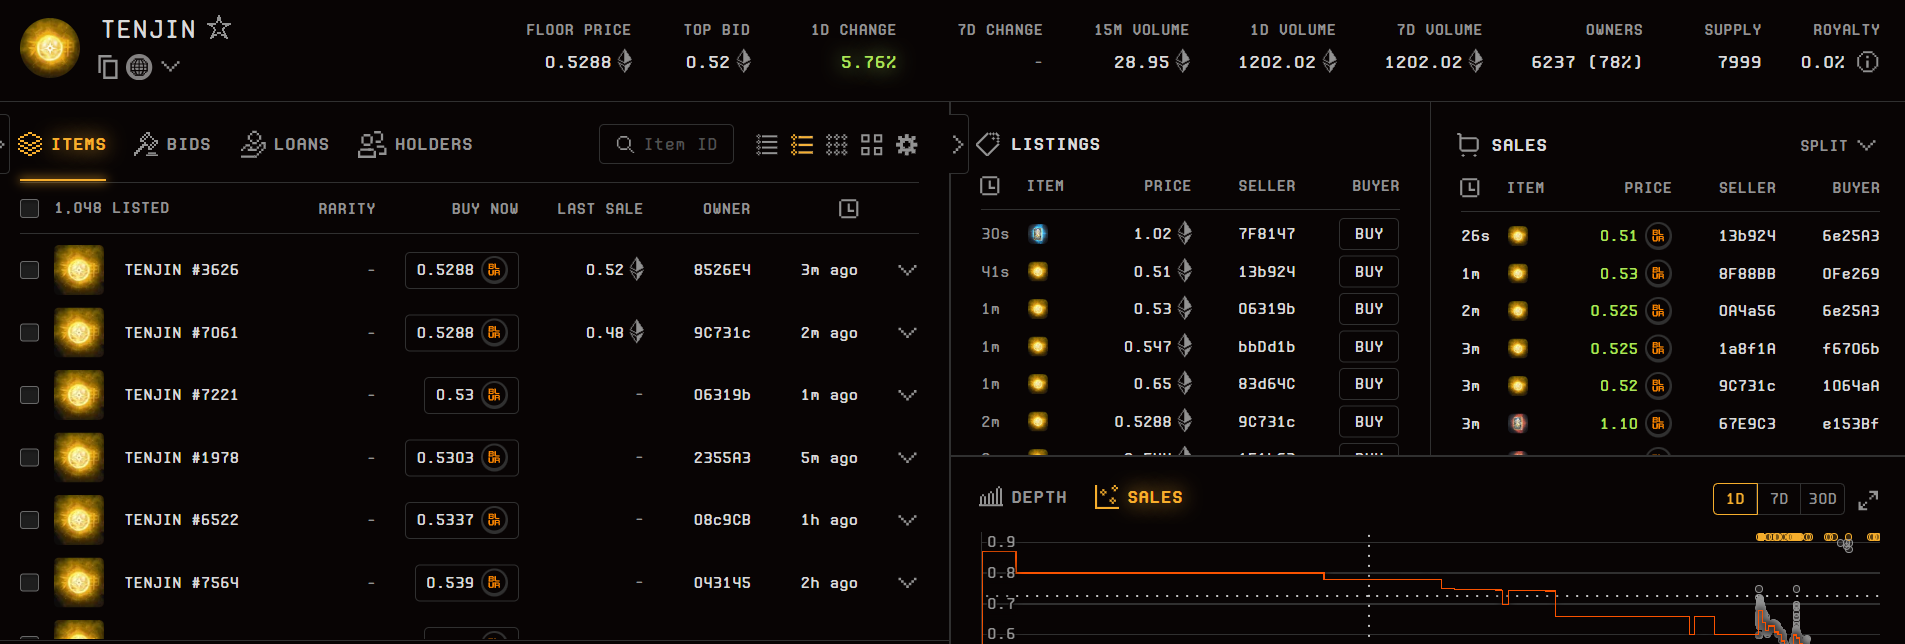Open the collection website globe icon
1905x644 pixels.
click(139, 67)
